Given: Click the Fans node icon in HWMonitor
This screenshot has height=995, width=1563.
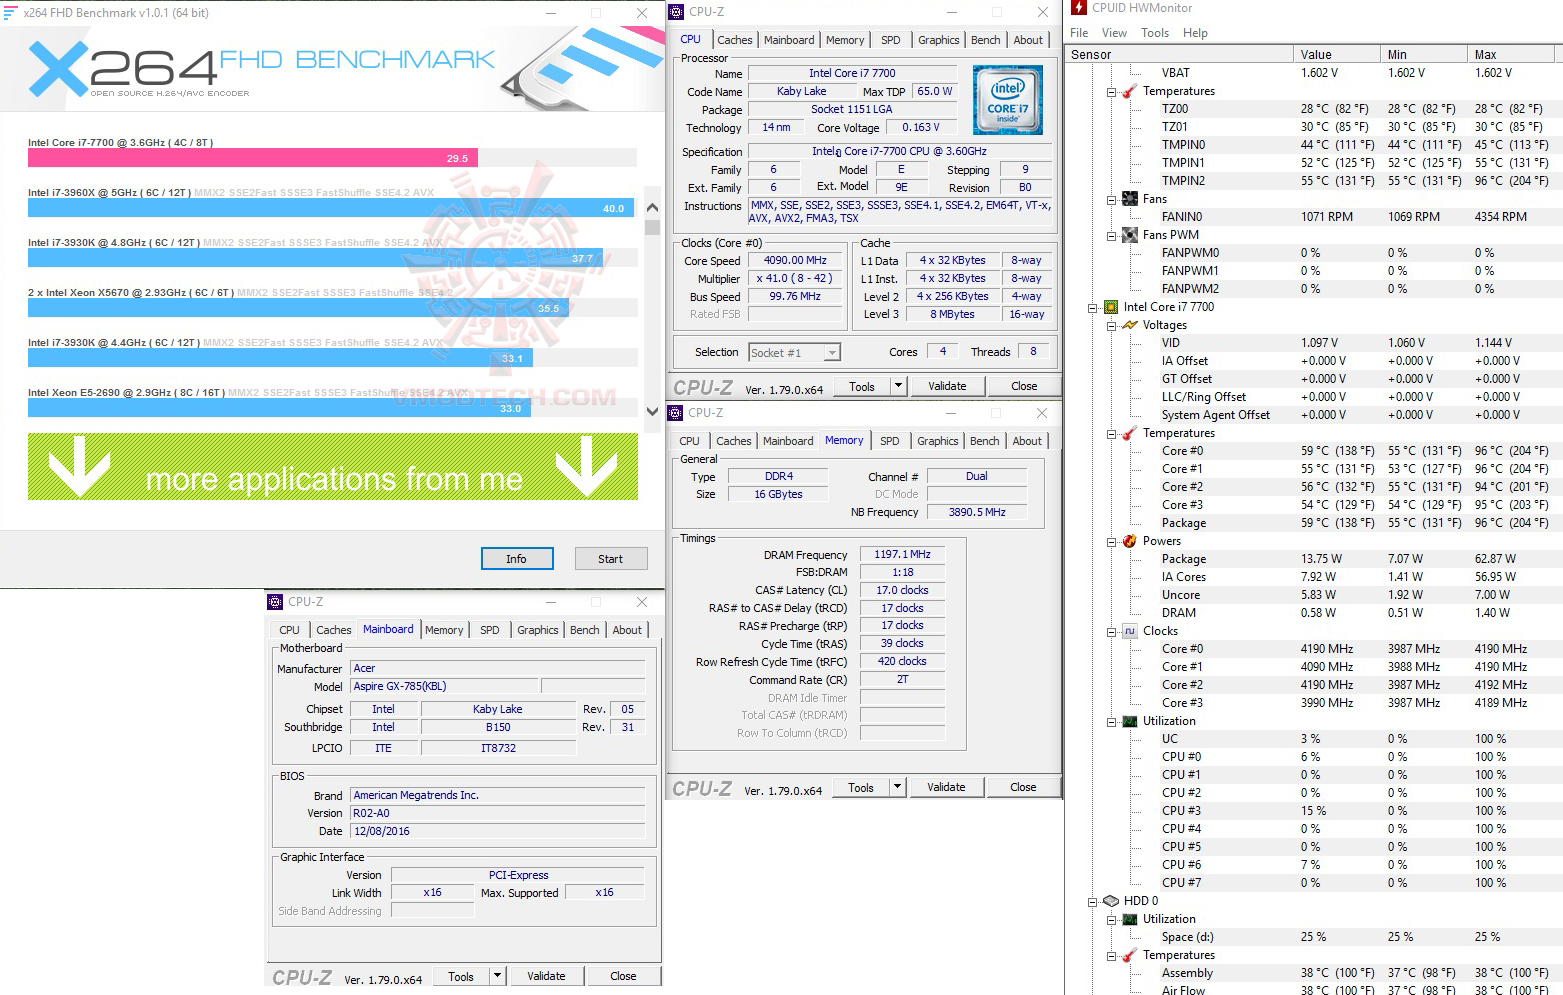Looking at the screenshot, I should [x=1129, y=199].
